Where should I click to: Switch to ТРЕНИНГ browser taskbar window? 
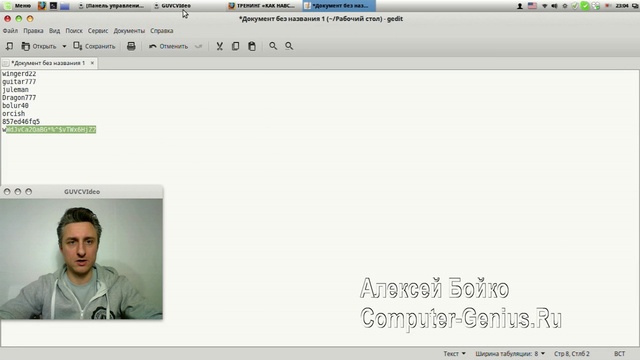pos(262,6)
